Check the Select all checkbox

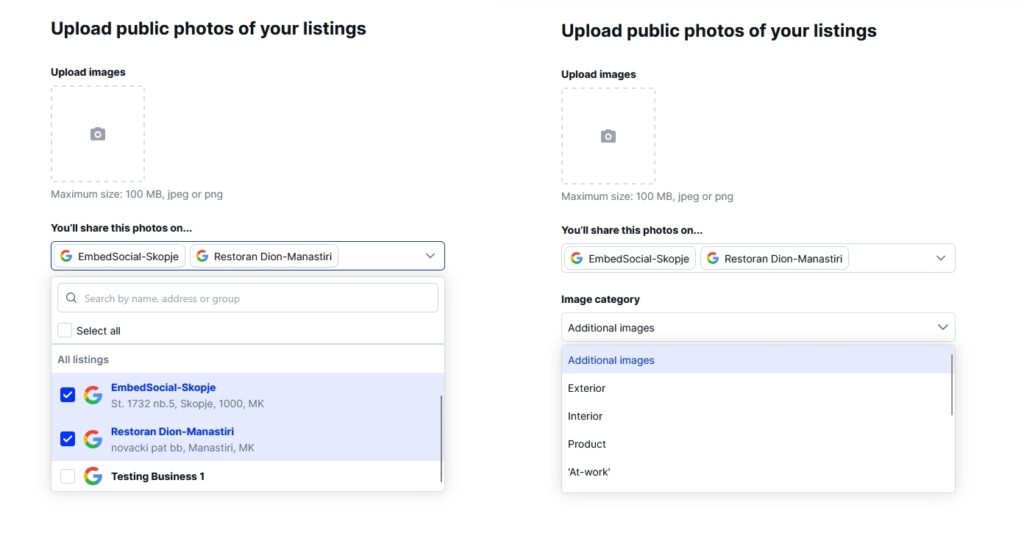tap(65, 331)
